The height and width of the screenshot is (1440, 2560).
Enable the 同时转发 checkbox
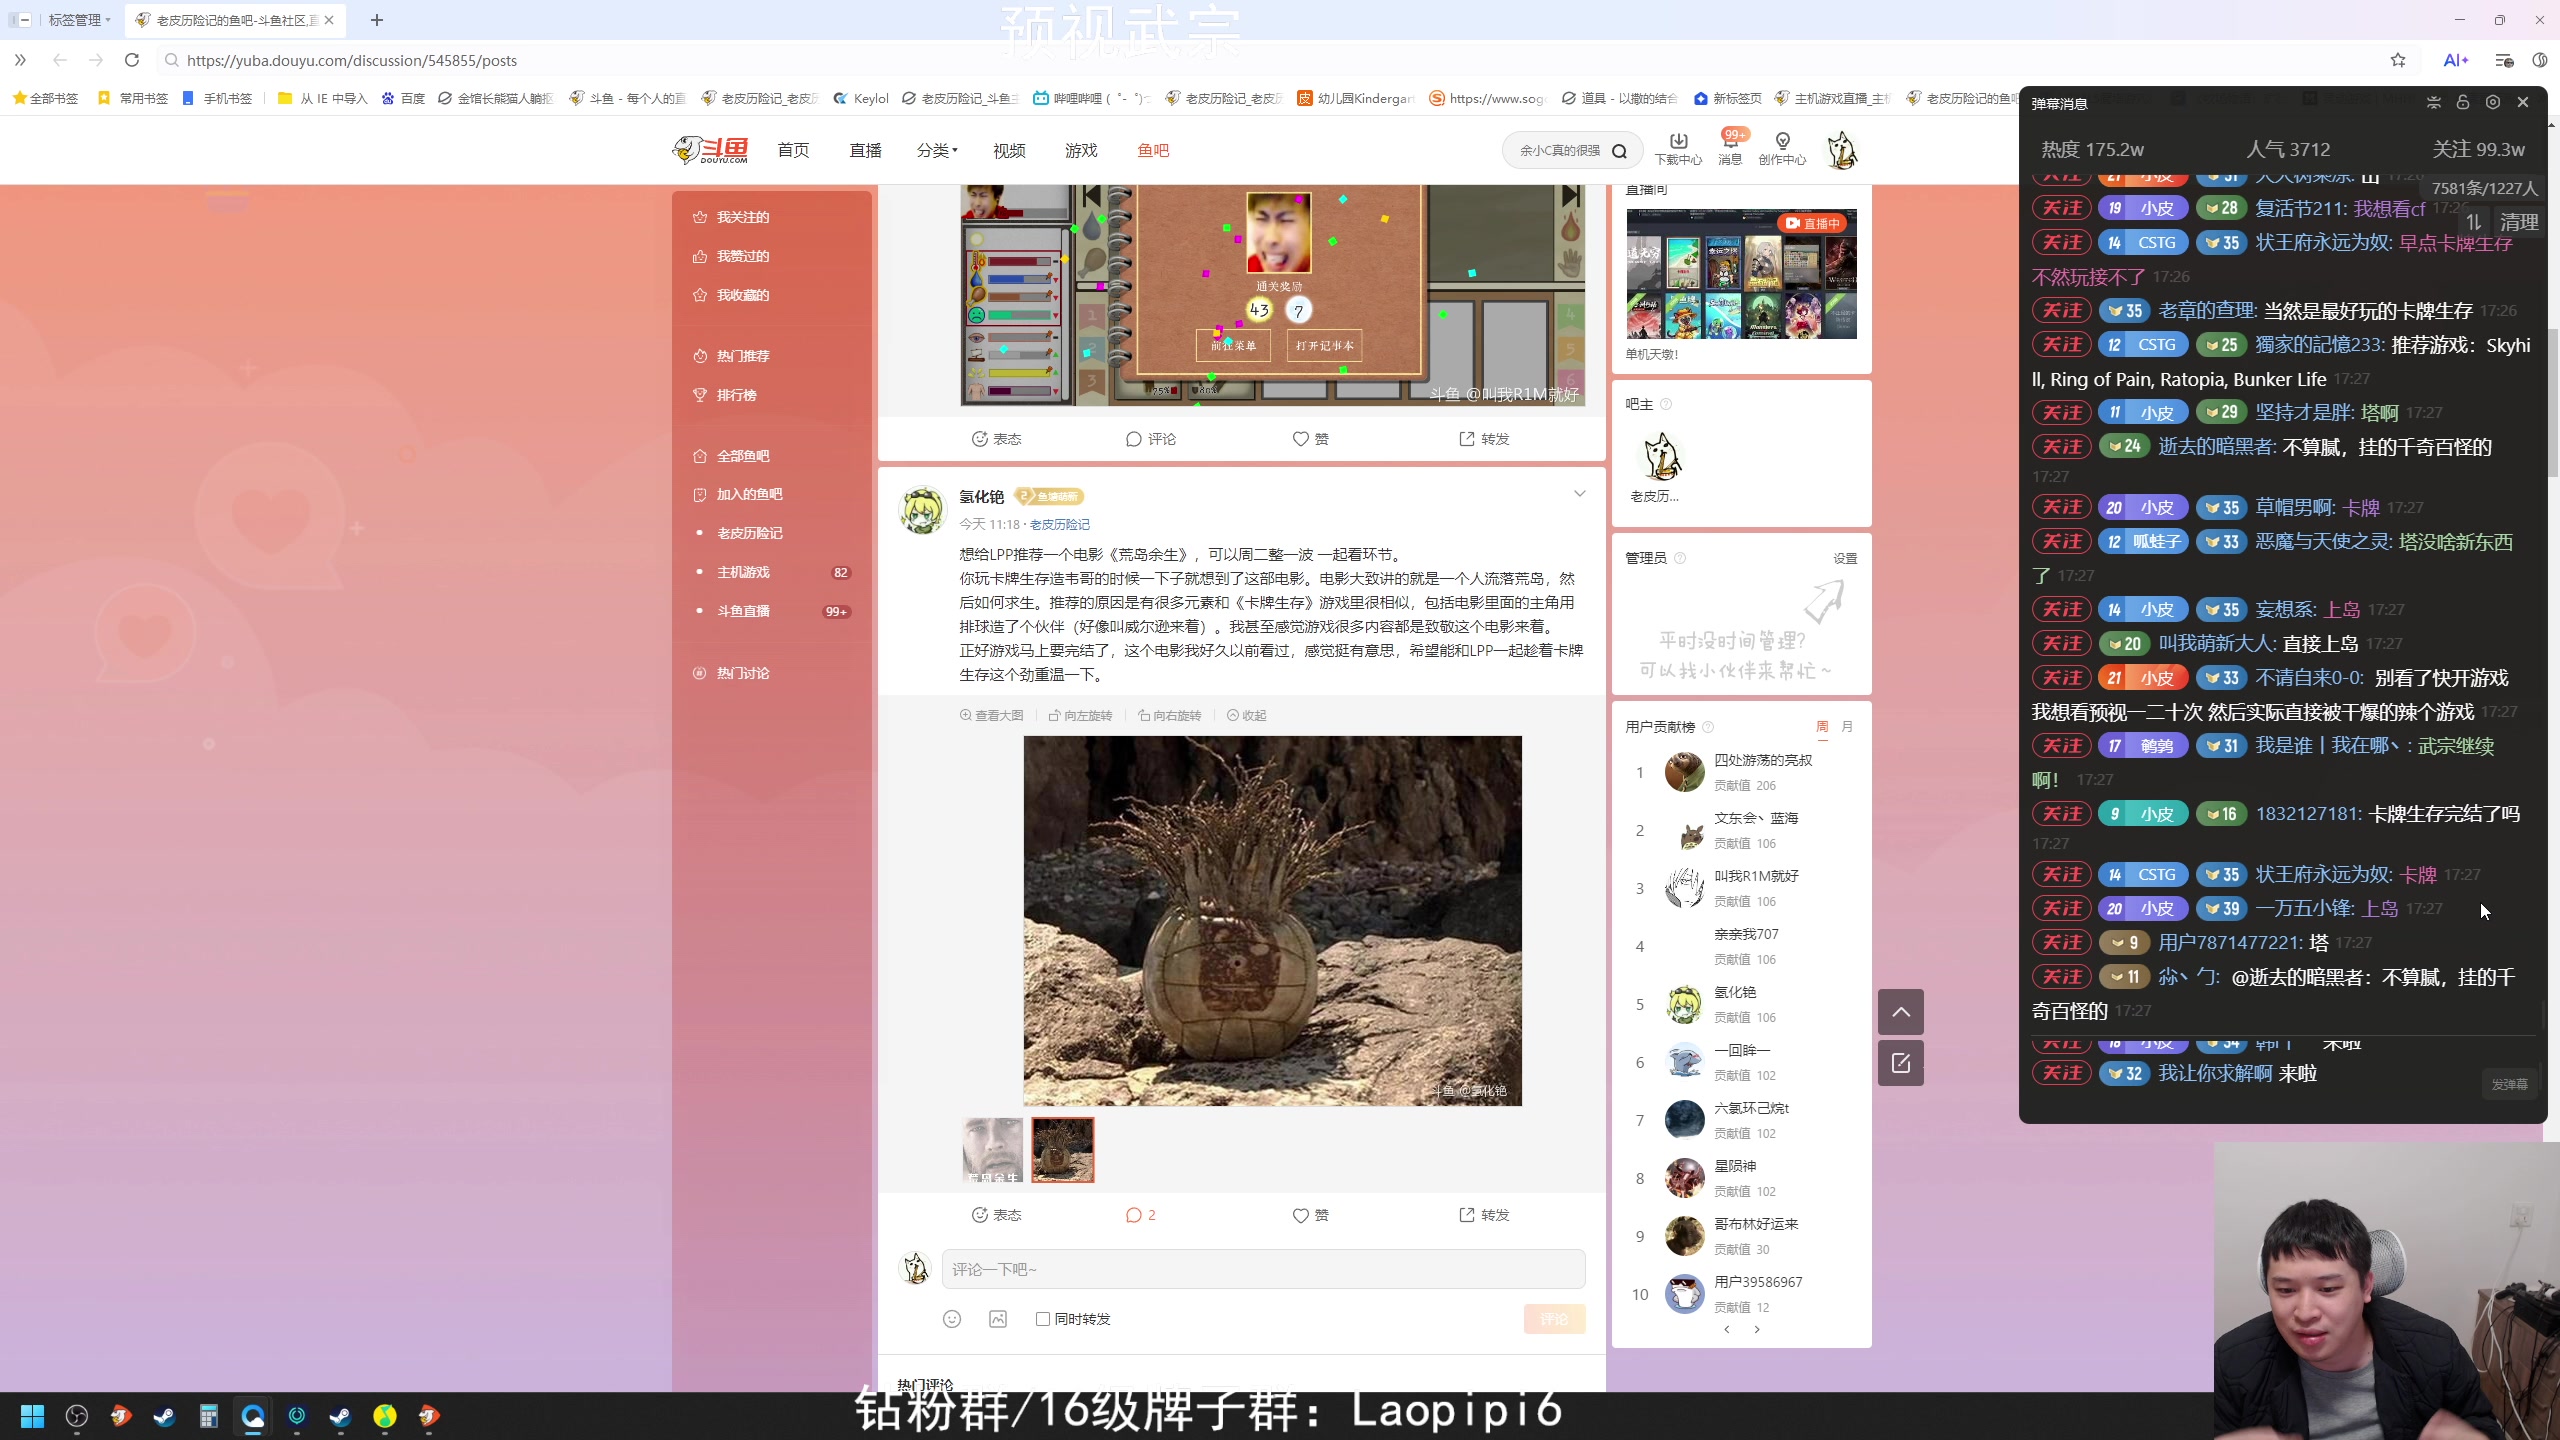coord(1043,1319)
